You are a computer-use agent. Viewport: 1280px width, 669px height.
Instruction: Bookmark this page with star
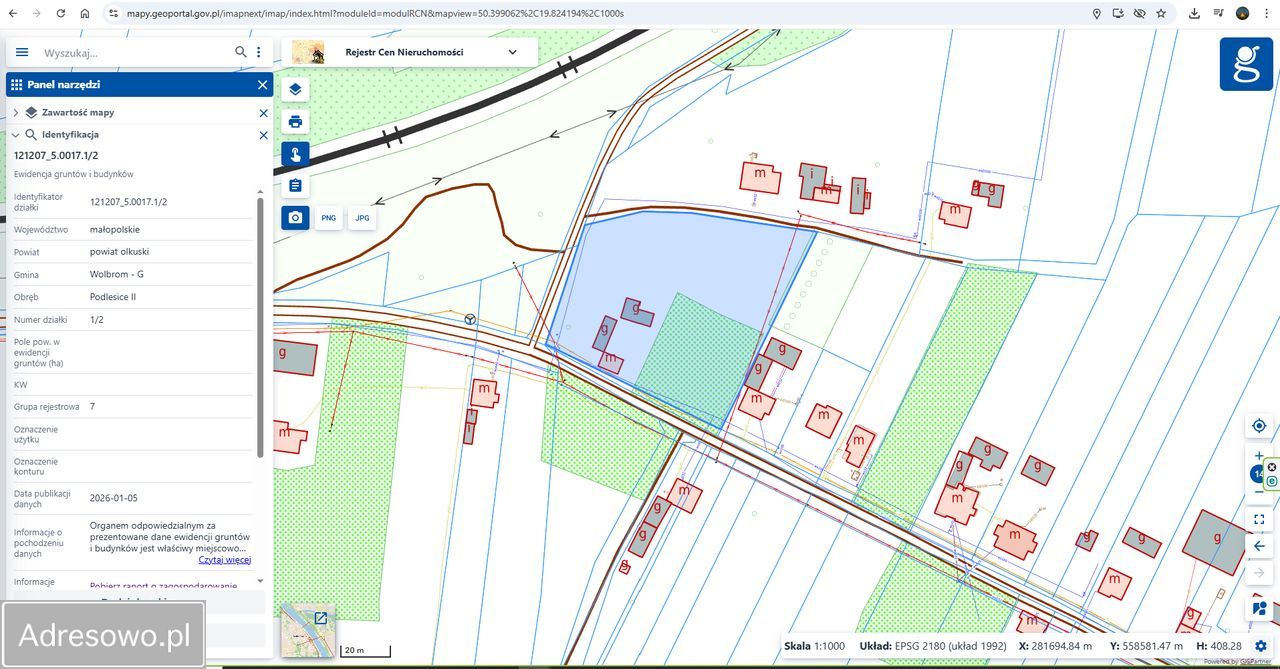1161,13
